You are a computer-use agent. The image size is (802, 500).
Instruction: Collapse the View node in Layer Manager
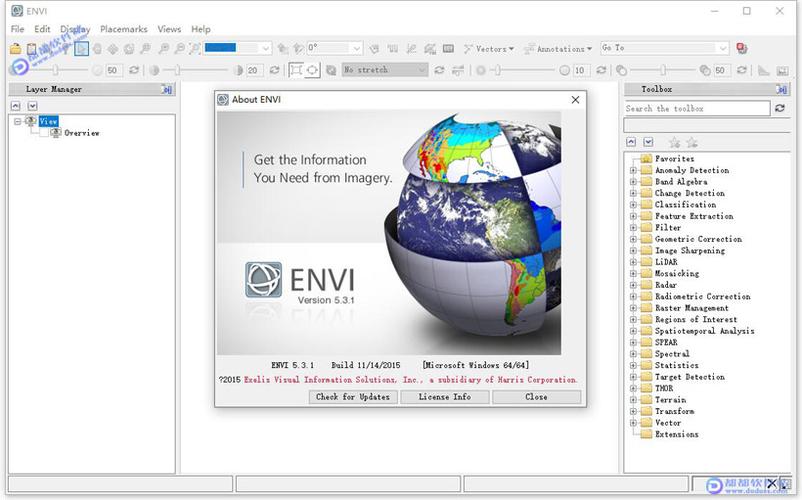pos(17,121)
